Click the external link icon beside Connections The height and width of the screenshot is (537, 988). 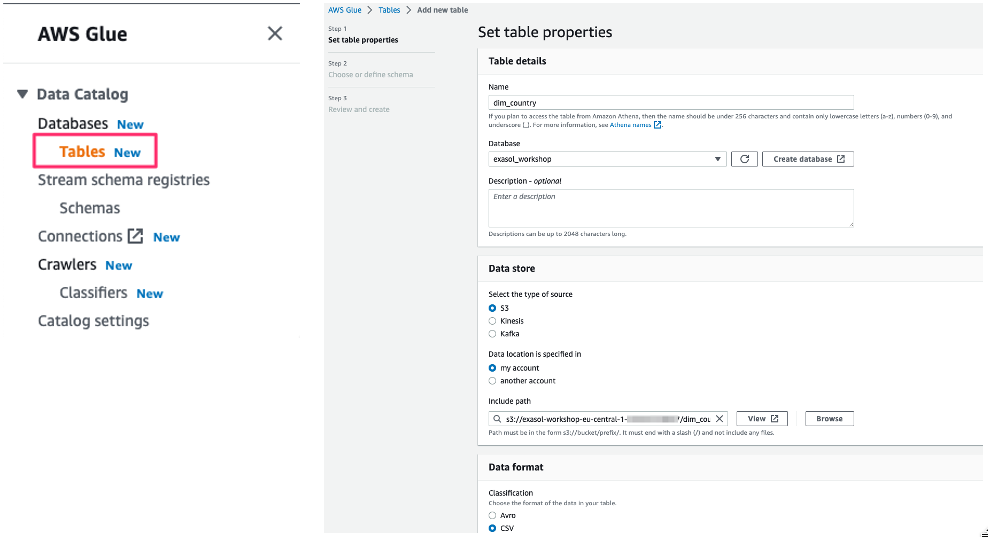[135, 236]
